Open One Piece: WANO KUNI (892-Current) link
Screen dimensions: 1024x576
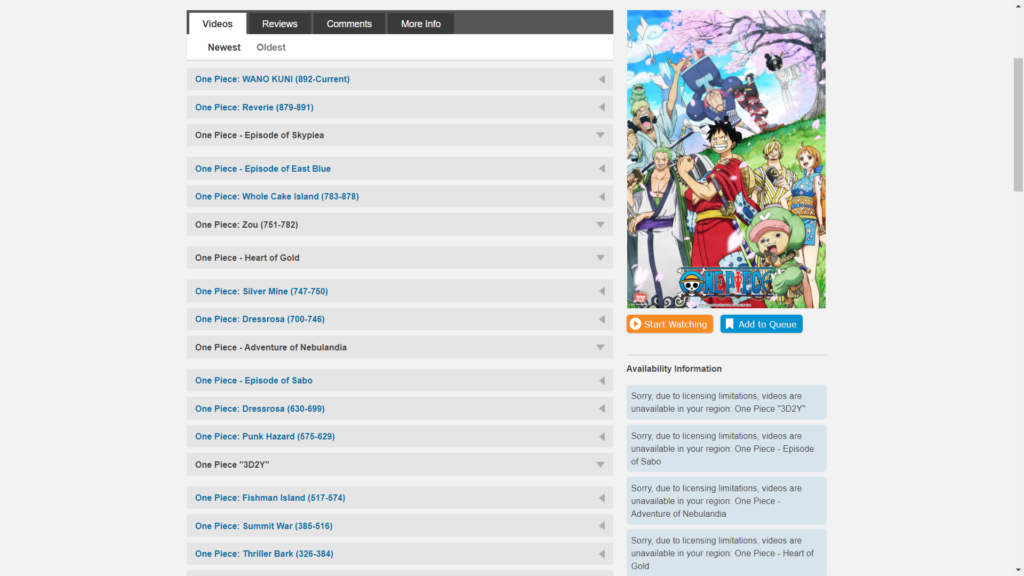[272, 79]
